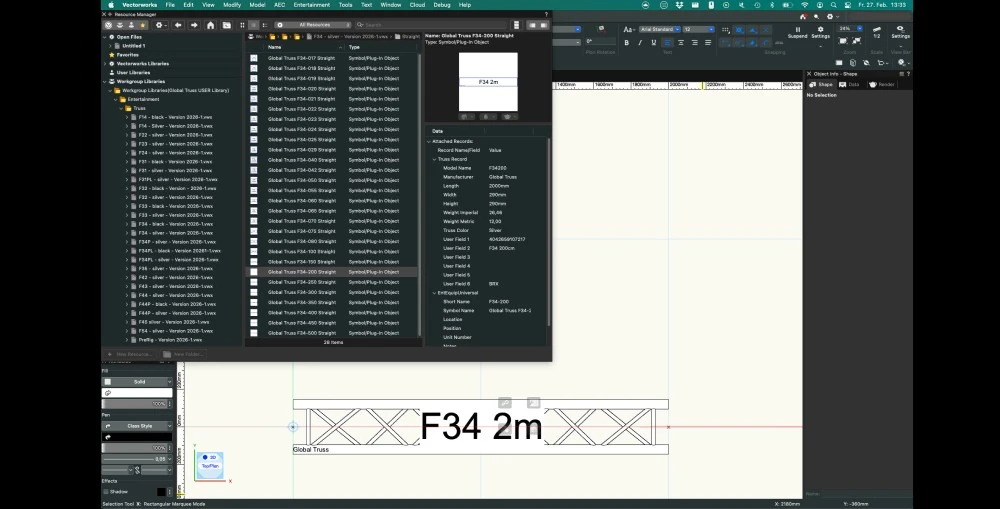Click the forward arrow in Resource Manager
This screenshot has width=1000, height=509.
193,25
